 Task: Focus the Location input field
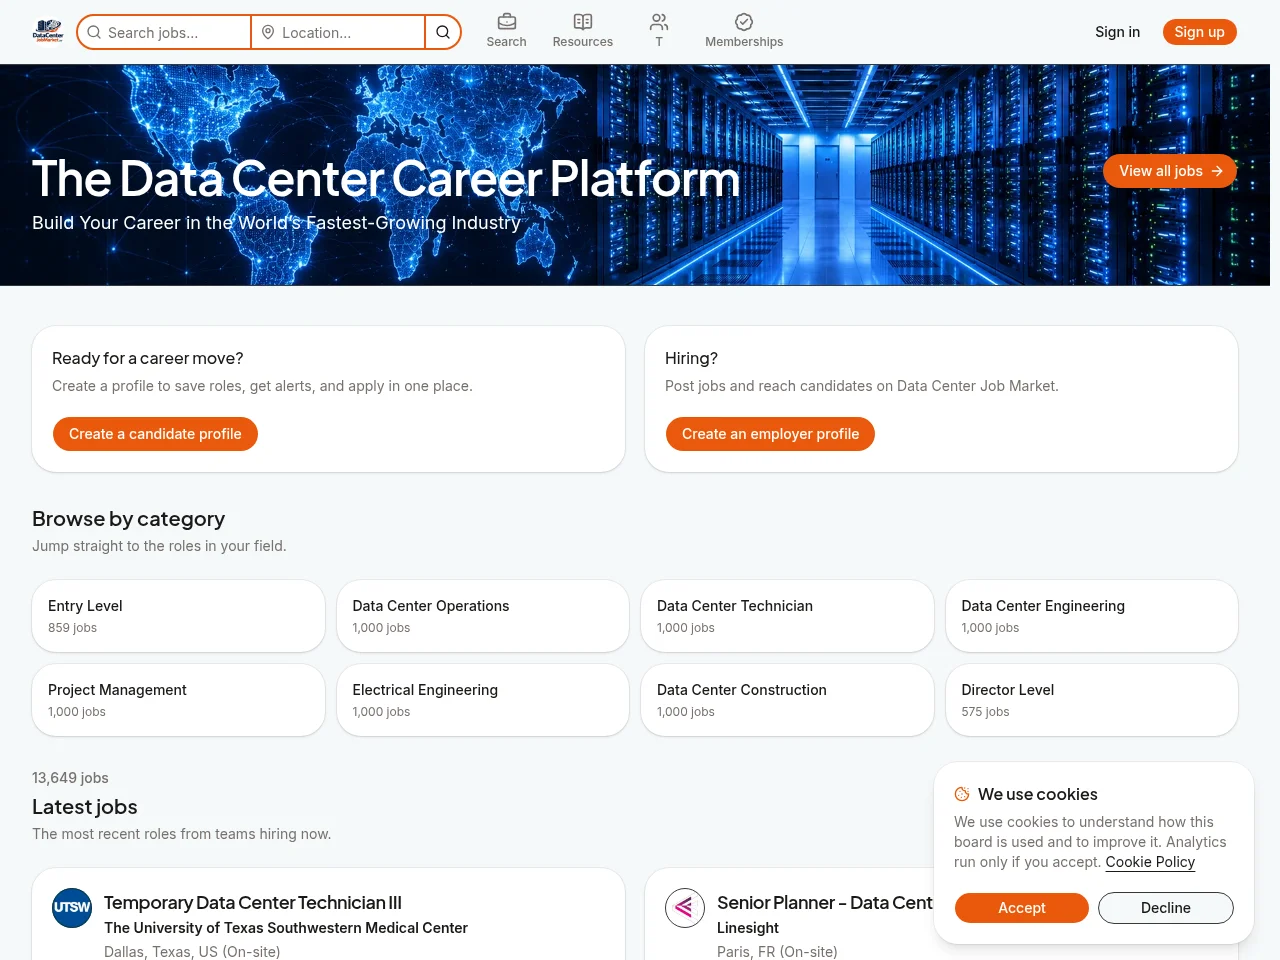[x=338, y=32]
